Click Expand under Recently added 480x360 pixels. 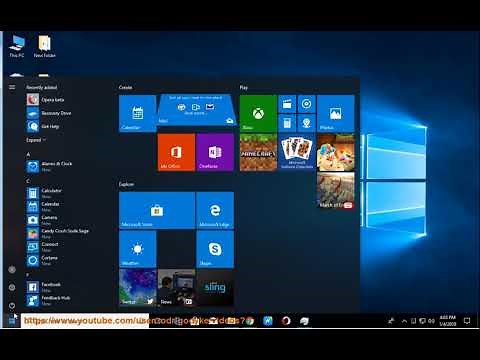click(x=36, y=140)
